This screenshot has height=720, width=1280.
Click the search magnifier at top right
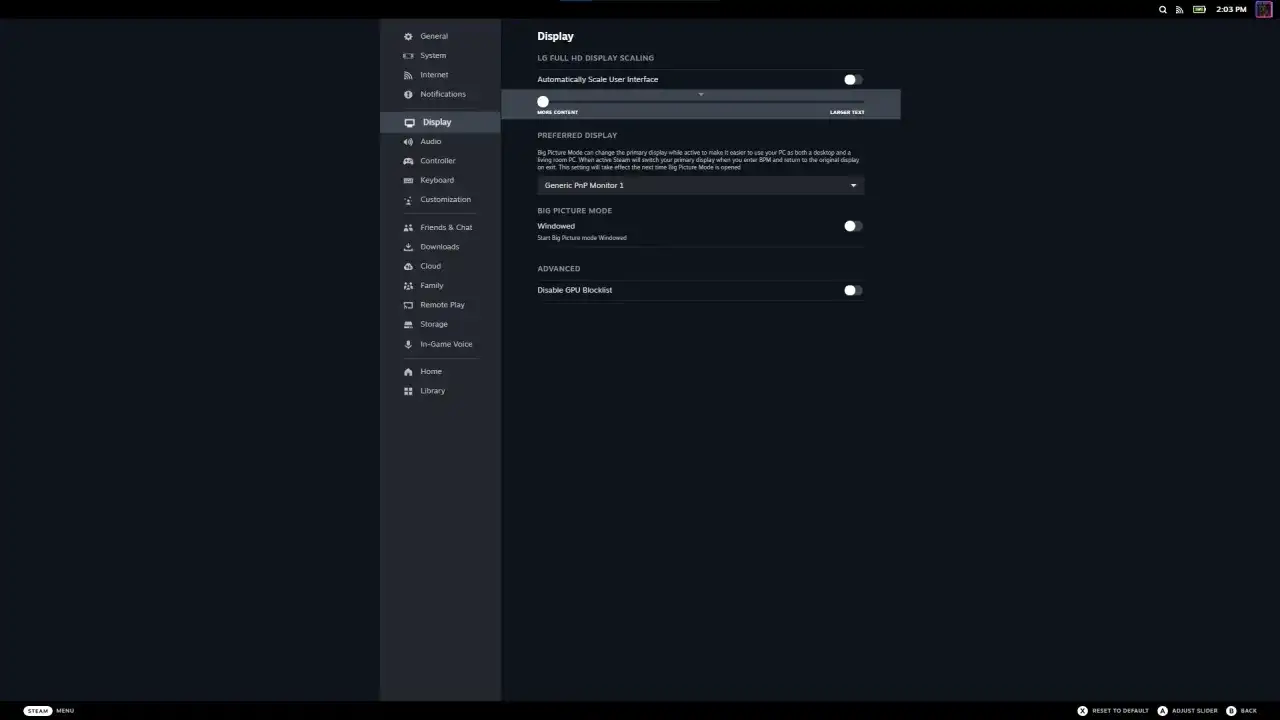coord(1162,9)
